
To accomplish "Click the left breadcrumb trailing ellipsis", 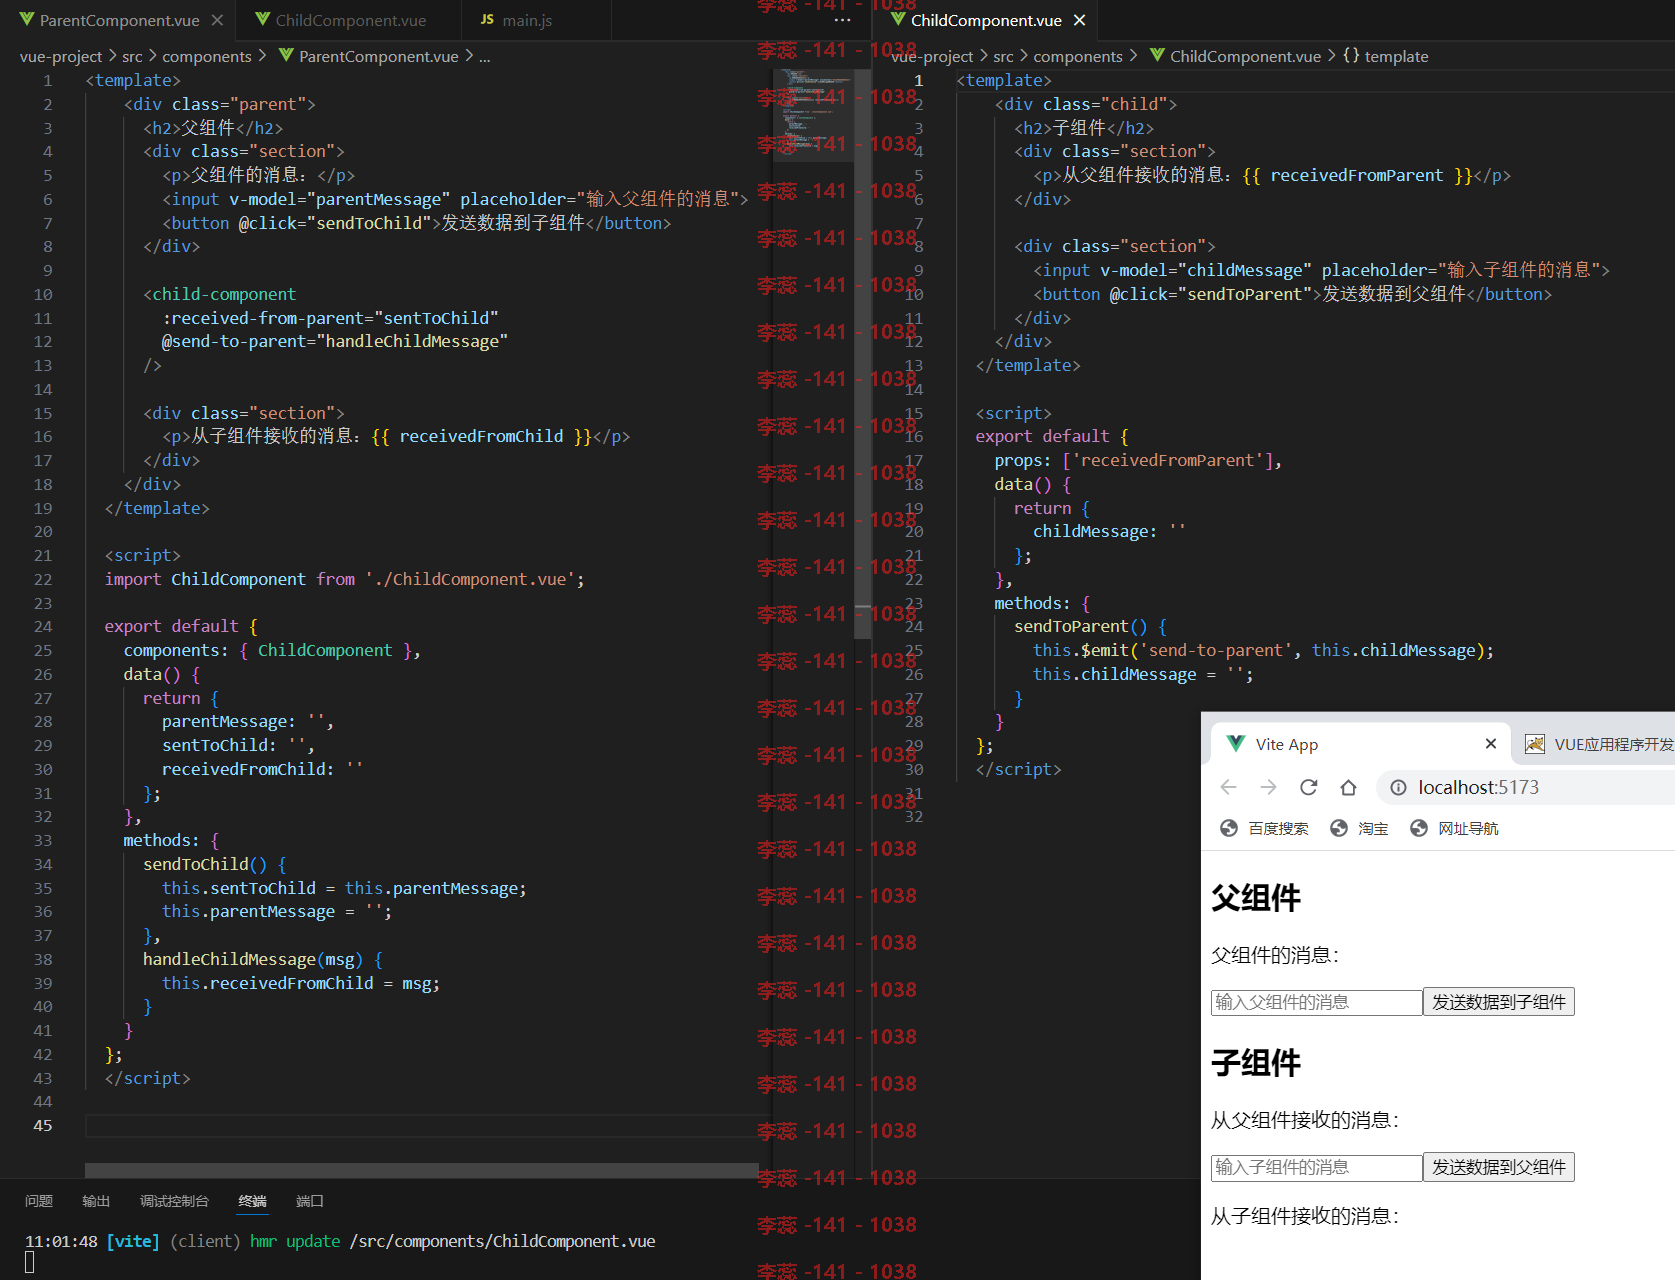I will pyautogui.click(x=485, y=56).
